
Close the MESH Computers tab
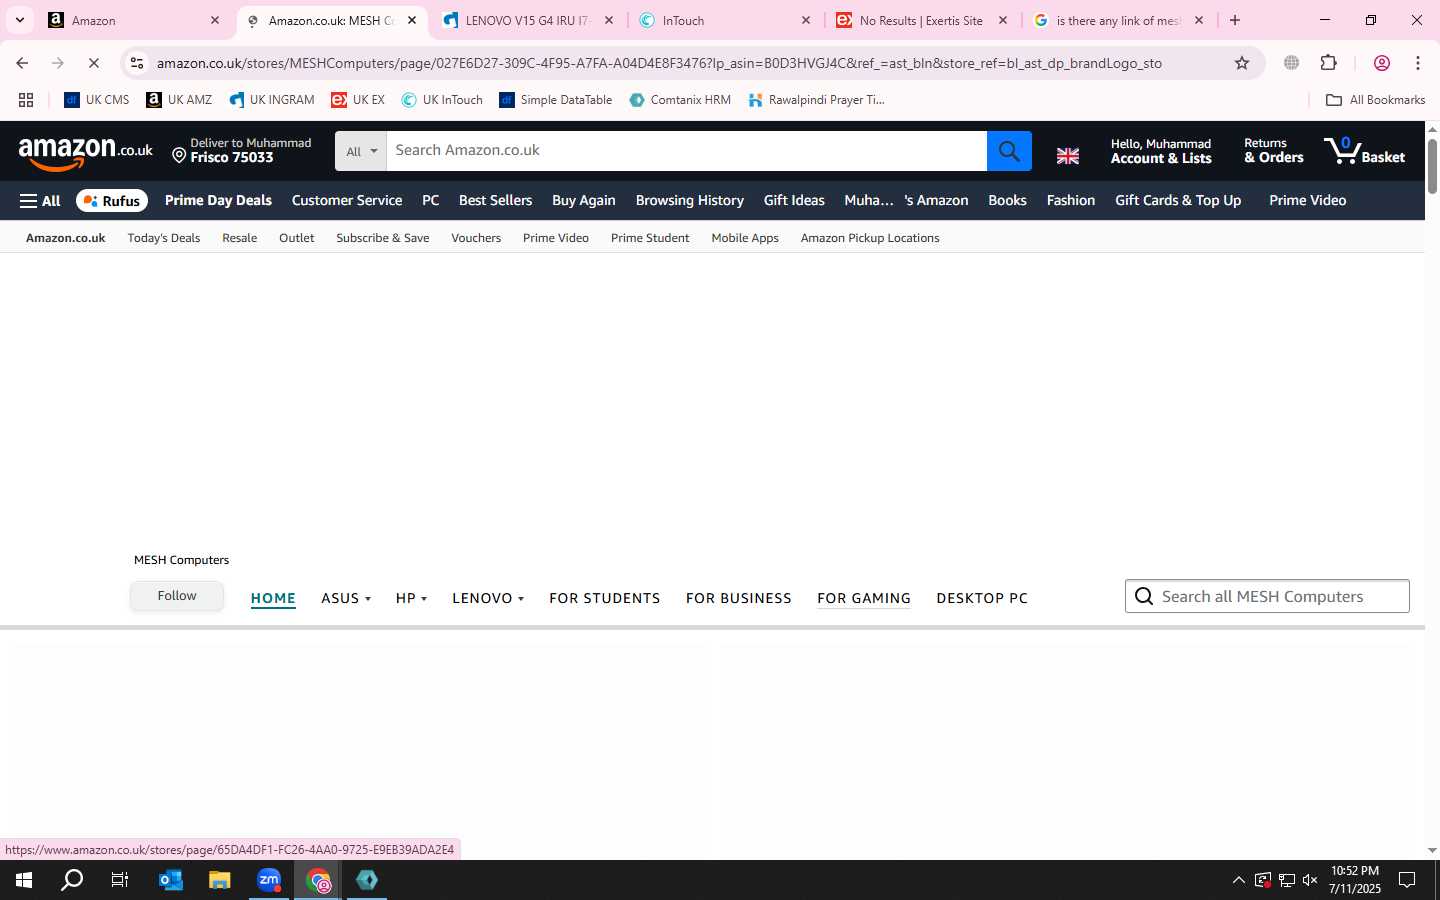411,20
